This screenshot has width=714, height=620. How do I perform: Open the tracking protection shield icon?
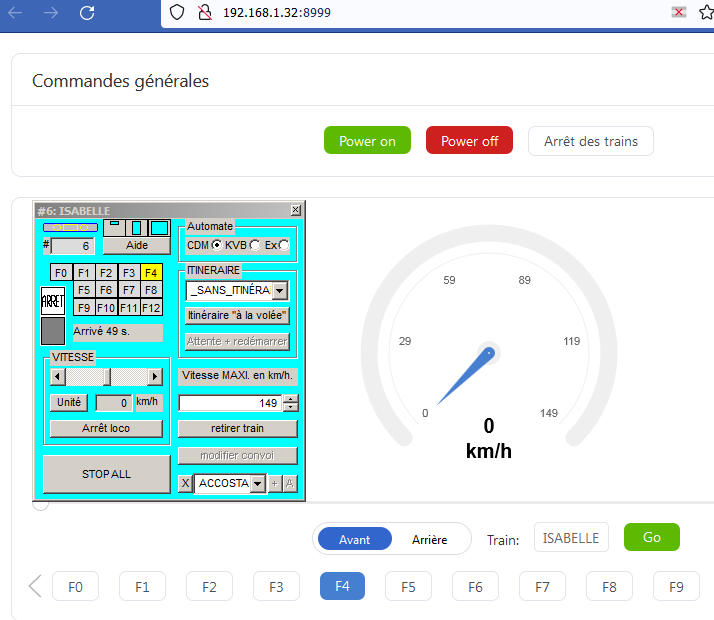click(177, 12)
